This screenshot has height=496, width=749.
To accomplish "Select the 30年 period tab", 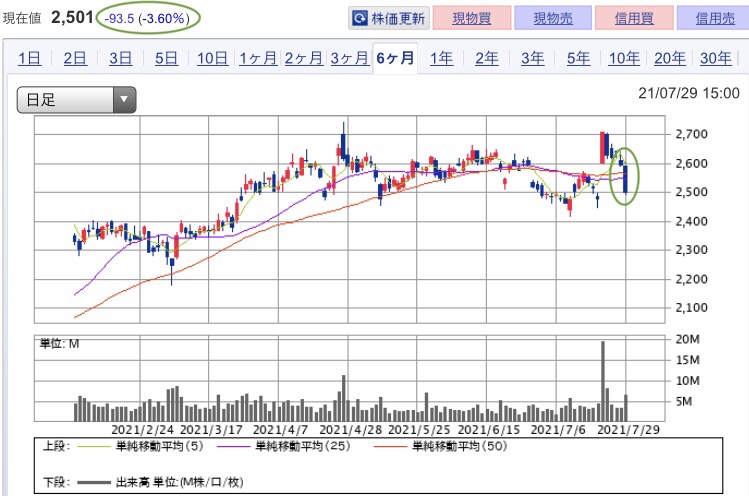I will pos(715,58).
